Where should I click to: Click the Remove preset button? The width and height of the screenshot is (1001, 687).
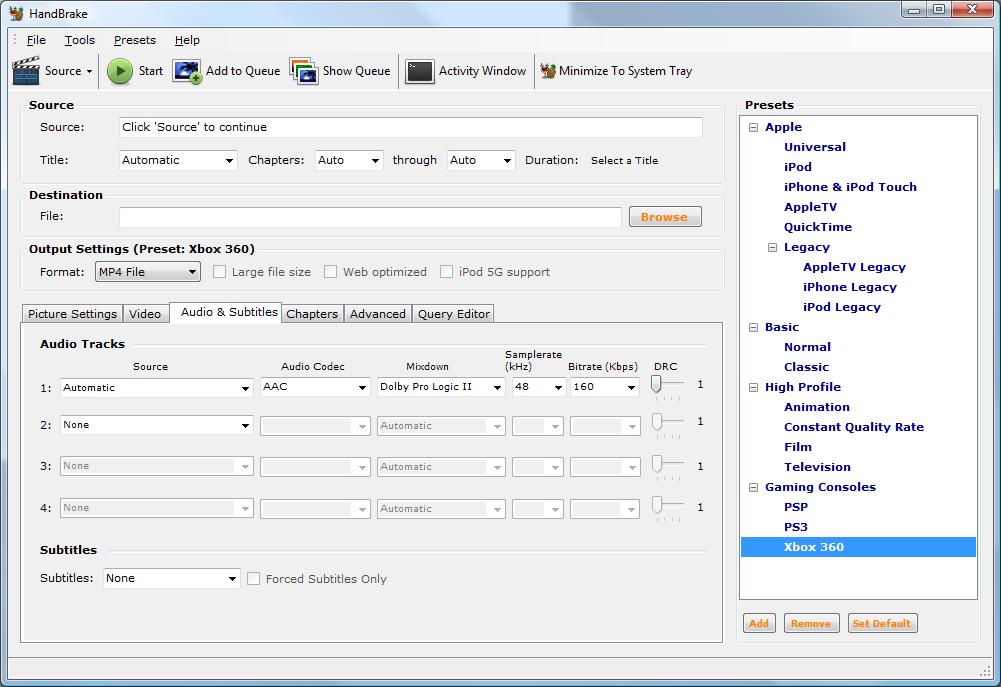pos(811,623)
